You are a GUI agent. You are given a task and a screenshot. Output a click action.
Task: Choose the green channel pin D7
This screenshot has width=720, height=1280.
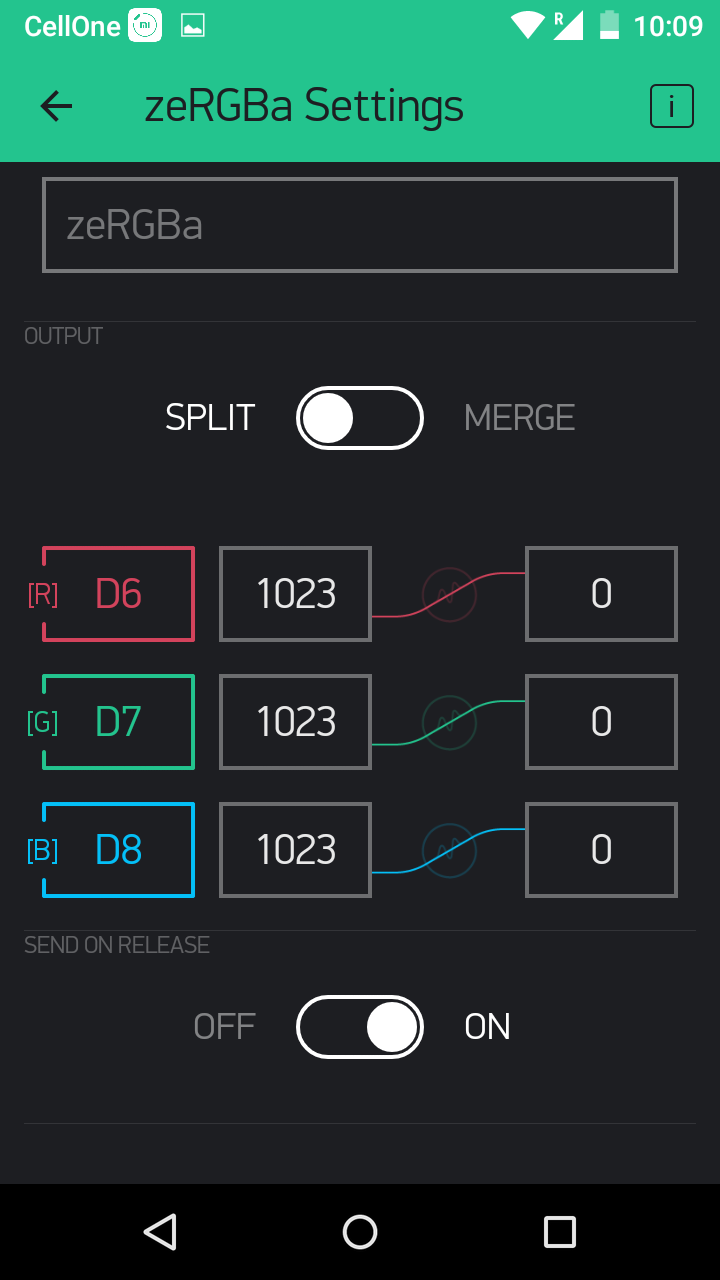click(x=118, y=722)
